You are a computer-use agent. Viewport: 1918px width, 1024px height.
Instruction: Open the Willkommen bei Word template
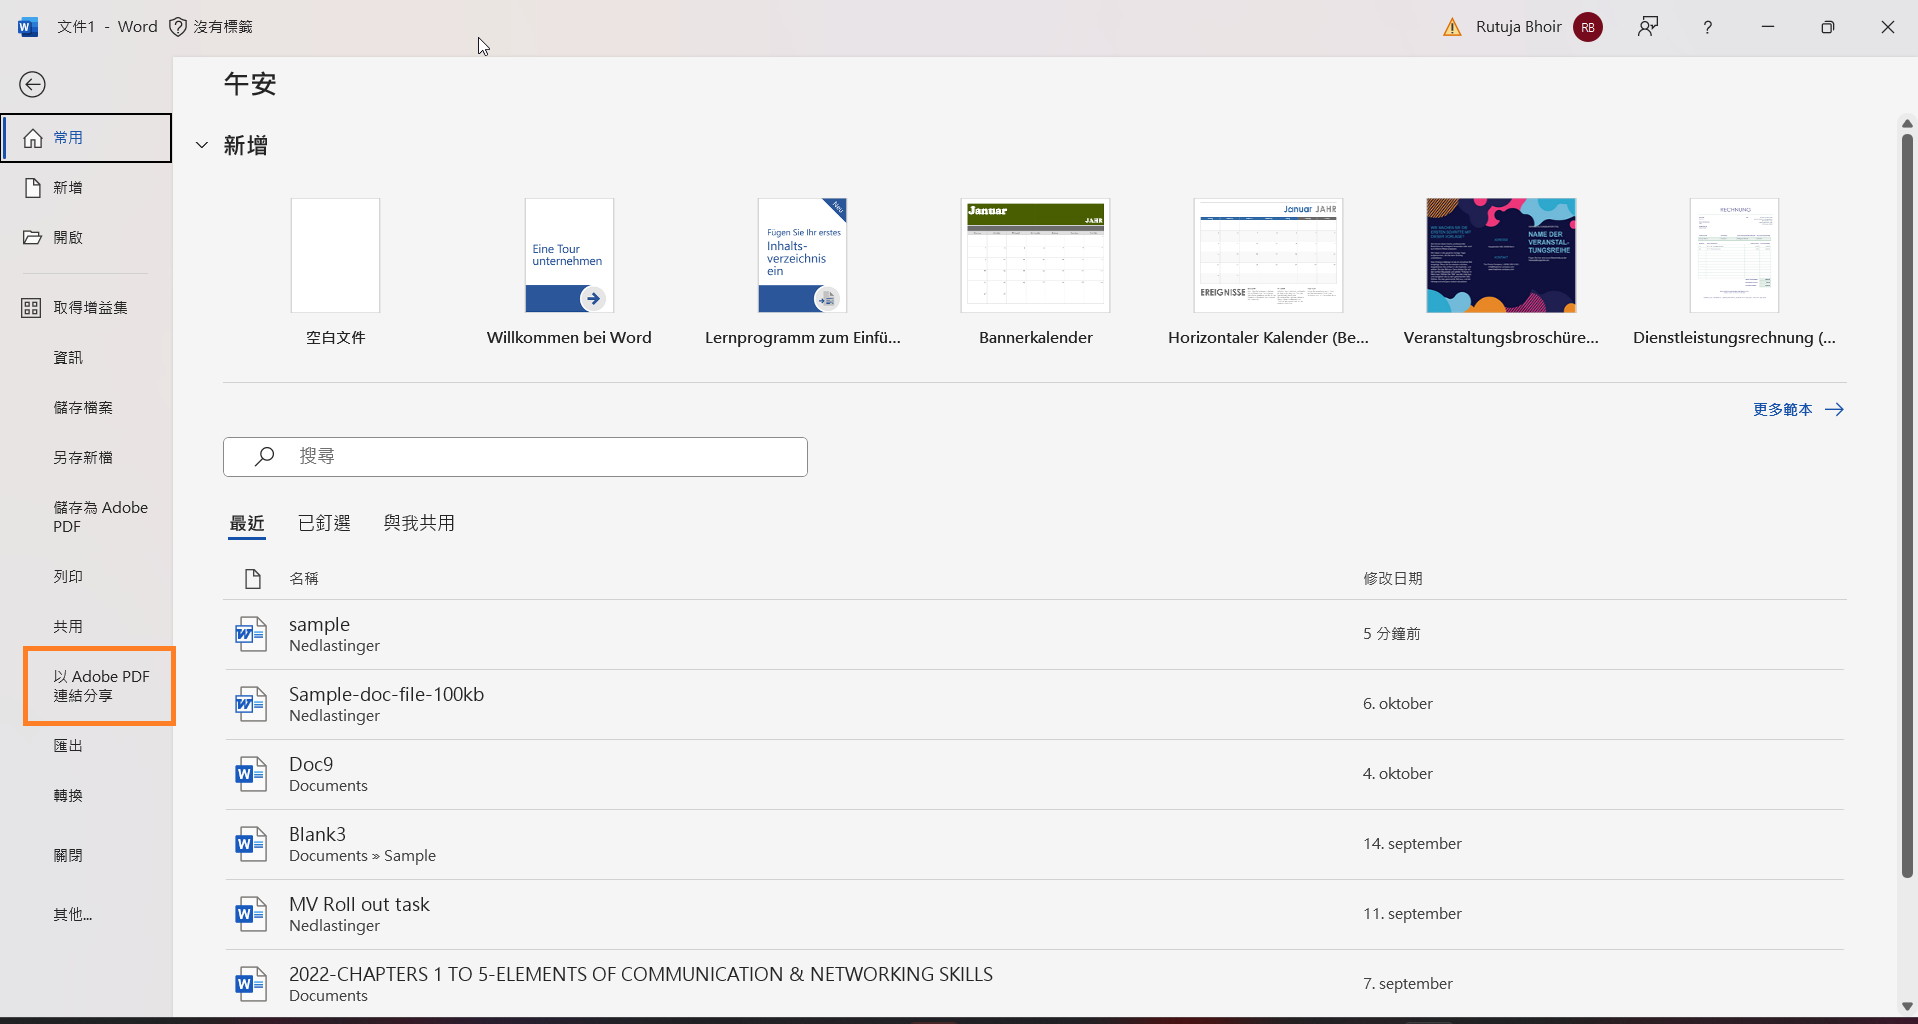[569, 272]
